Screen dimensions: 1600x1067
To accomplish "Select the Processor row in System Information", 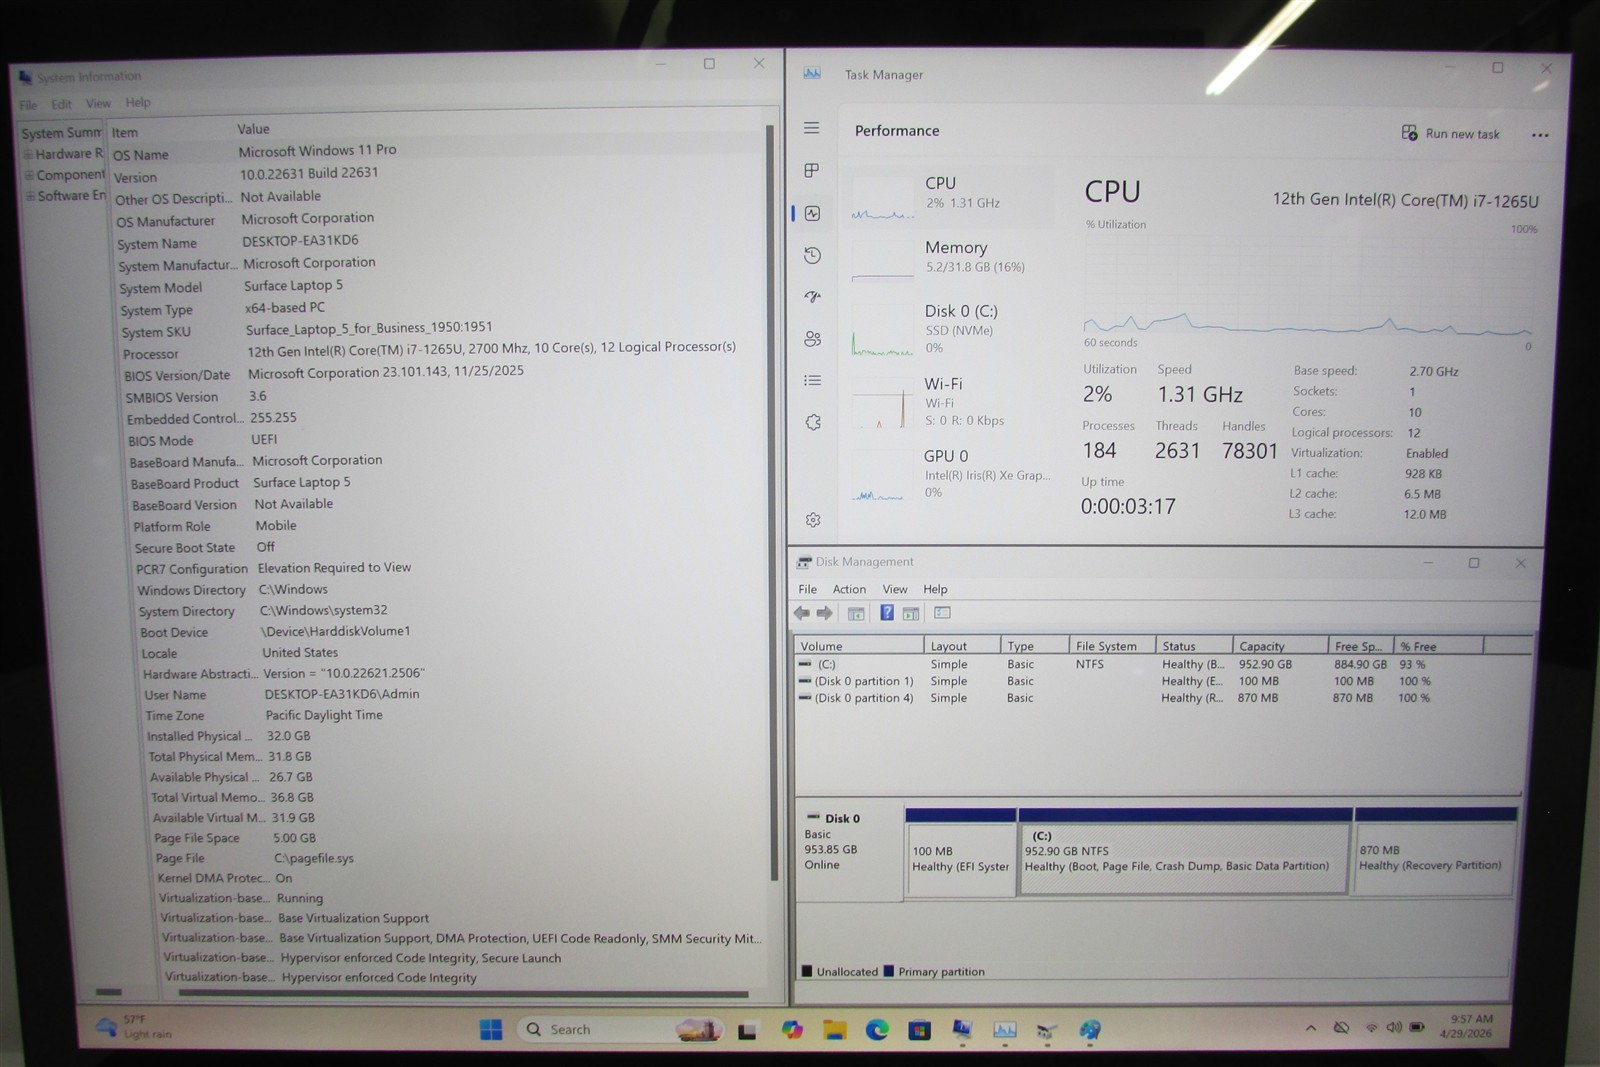I will (440, 350).
